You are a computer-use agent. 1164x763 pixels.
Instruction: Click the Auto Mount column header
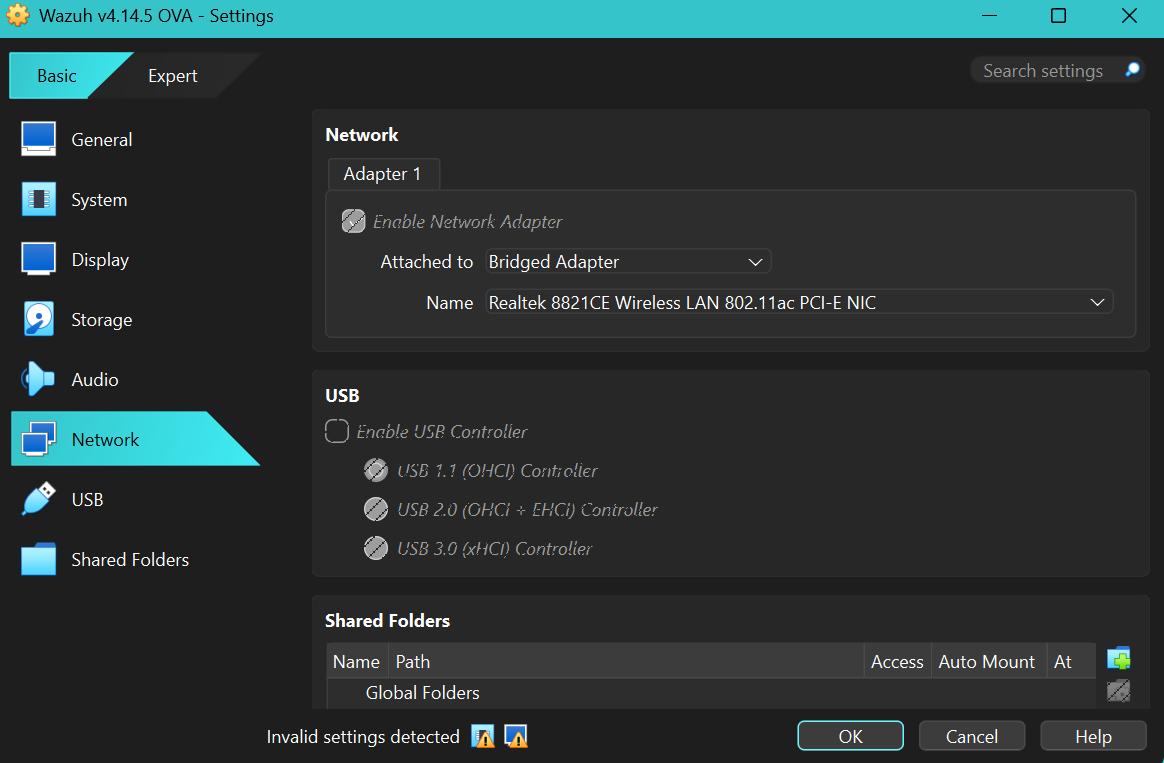pos(987,661)
